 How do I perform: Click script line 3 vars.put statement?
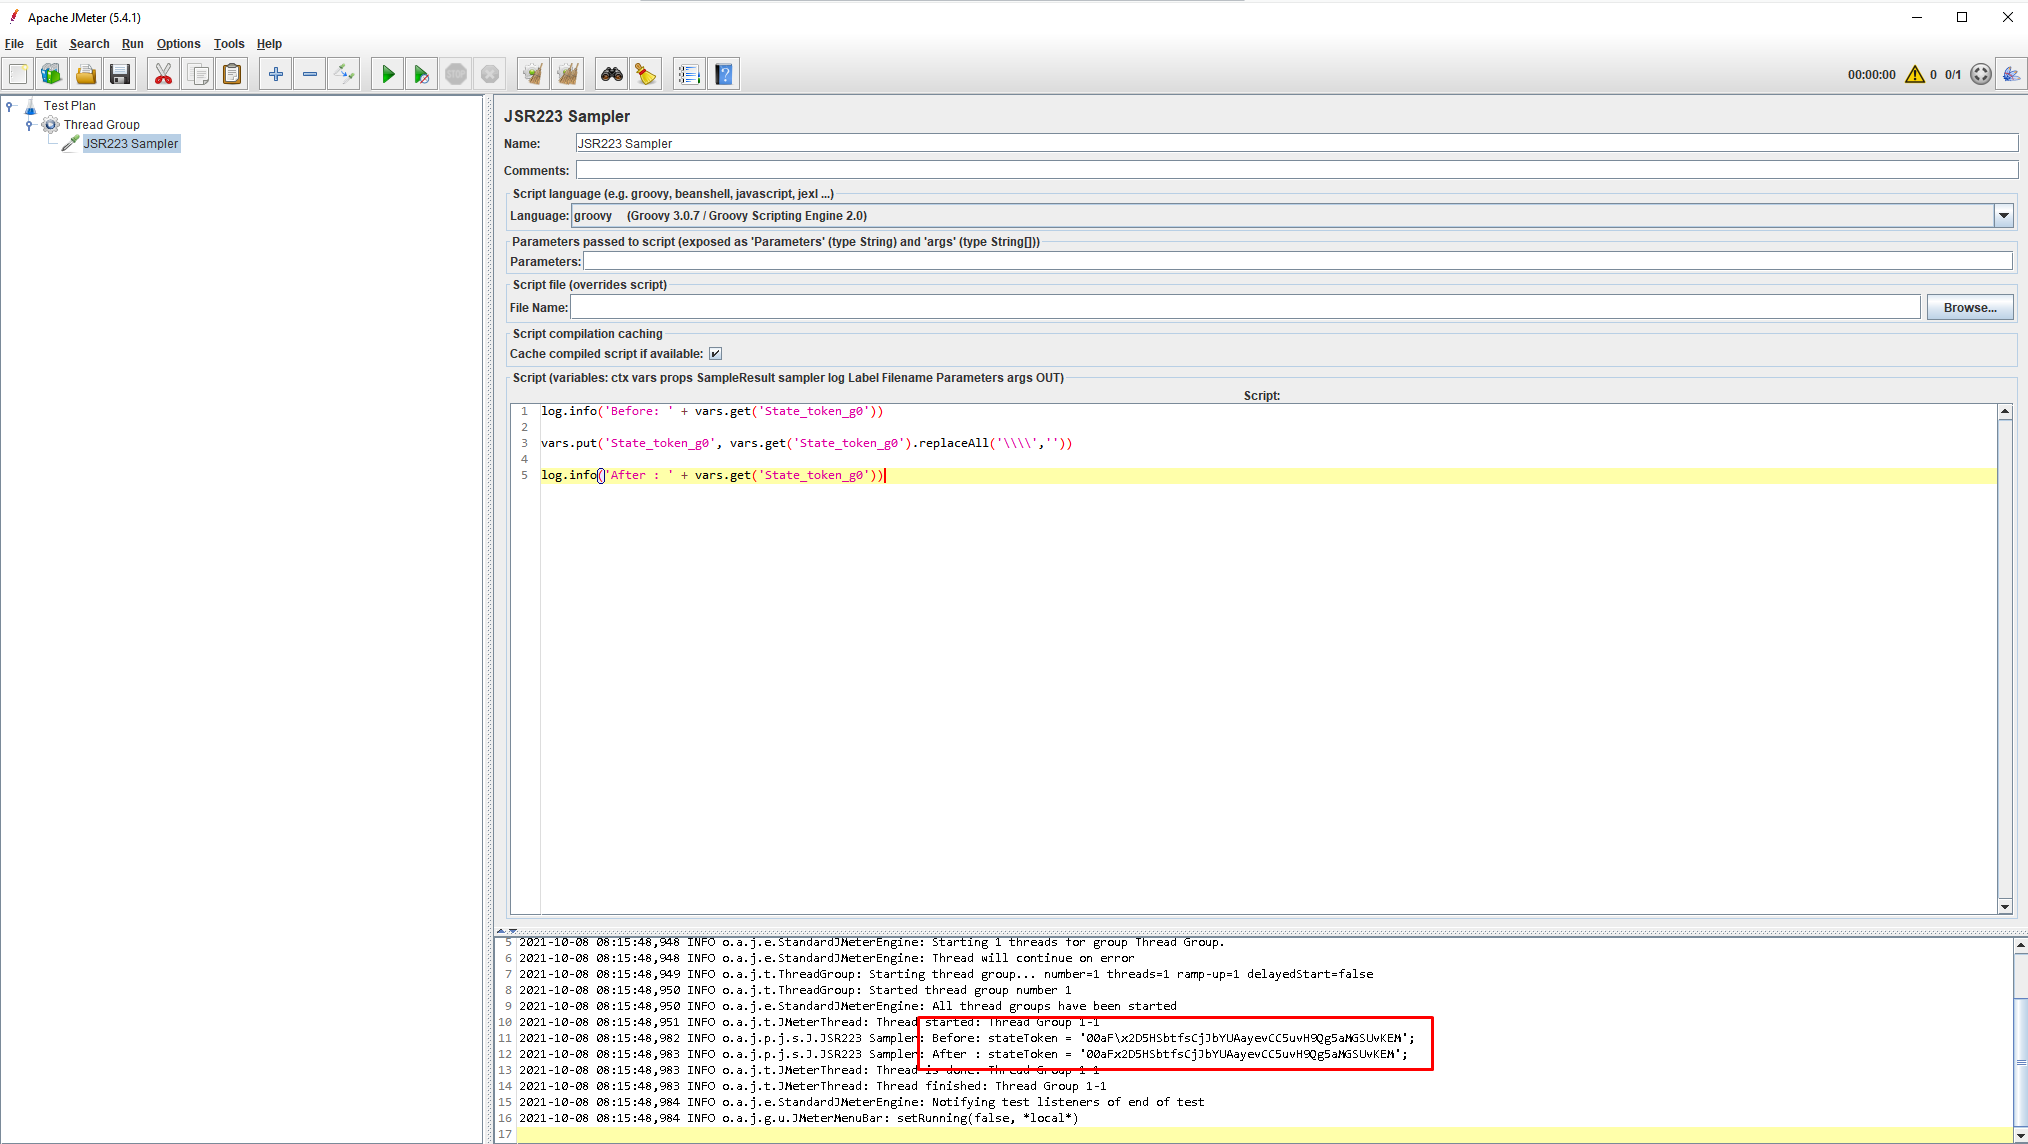click(806, 444)
